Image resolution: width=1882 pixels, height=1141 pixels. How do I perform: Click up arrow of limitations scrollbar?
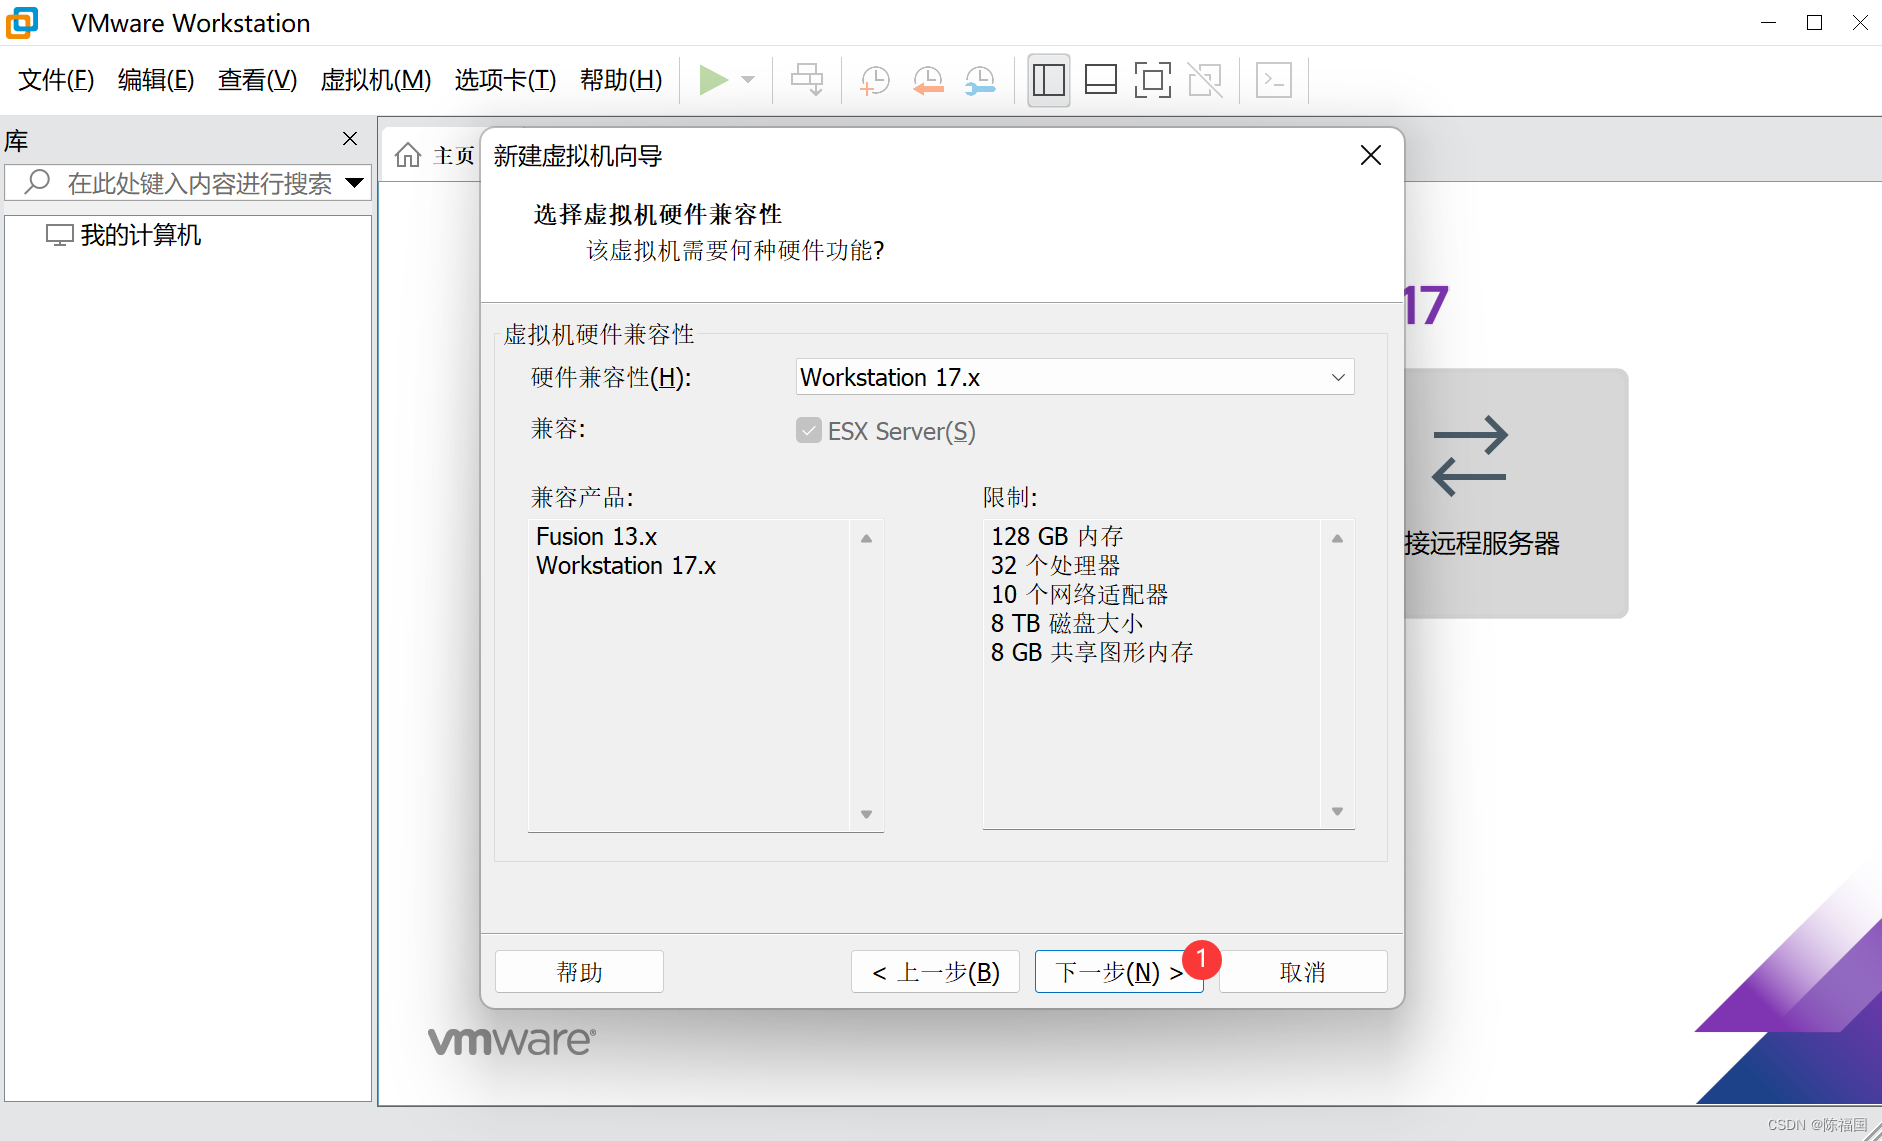click(x=1338, y=538)
